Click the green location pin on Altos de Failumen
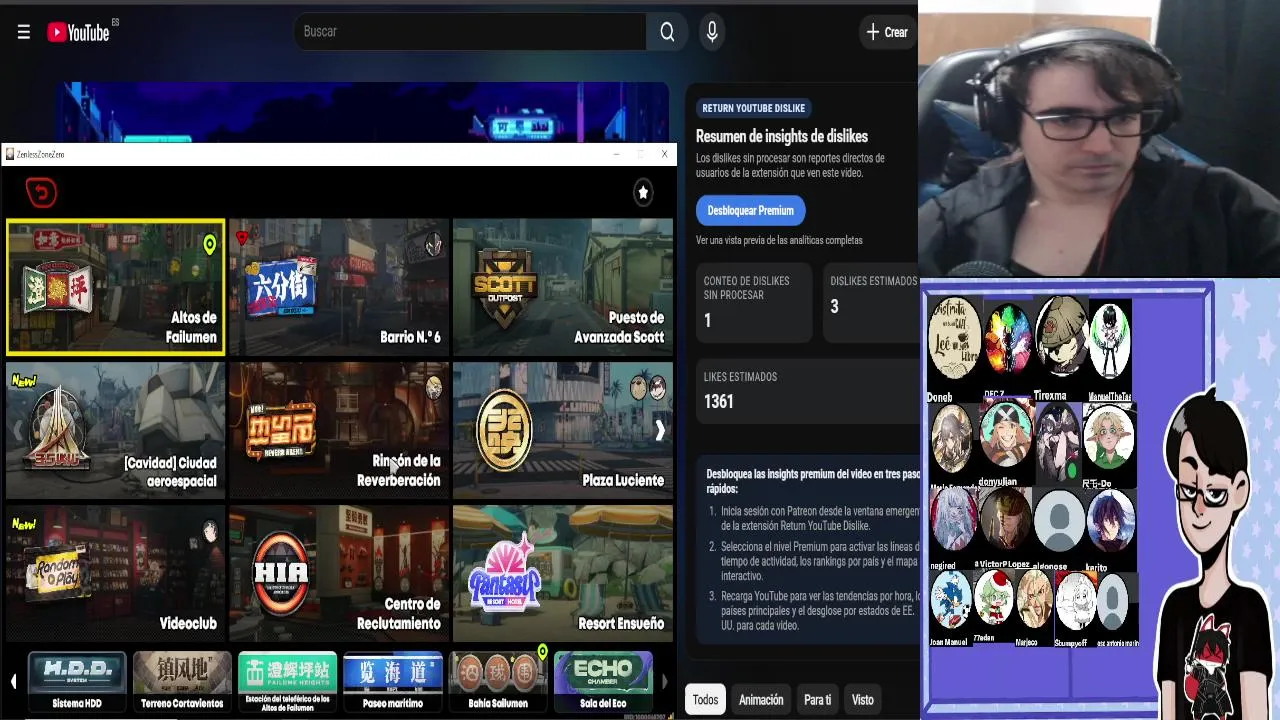 point(210,244)
